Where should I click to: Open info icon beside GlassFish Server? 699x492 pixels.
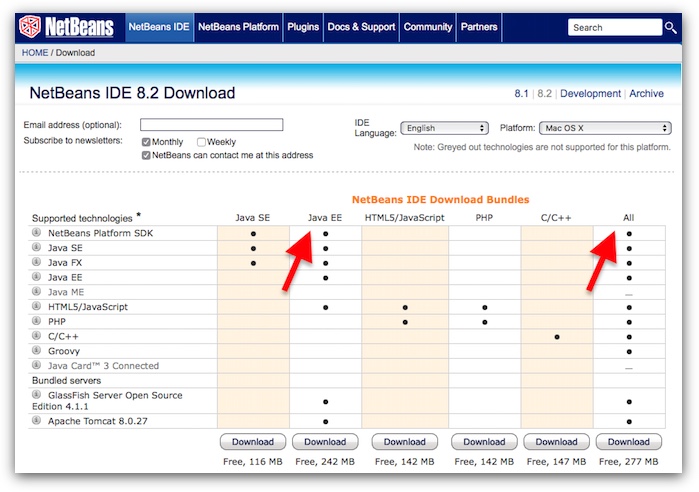coord(37,394)
